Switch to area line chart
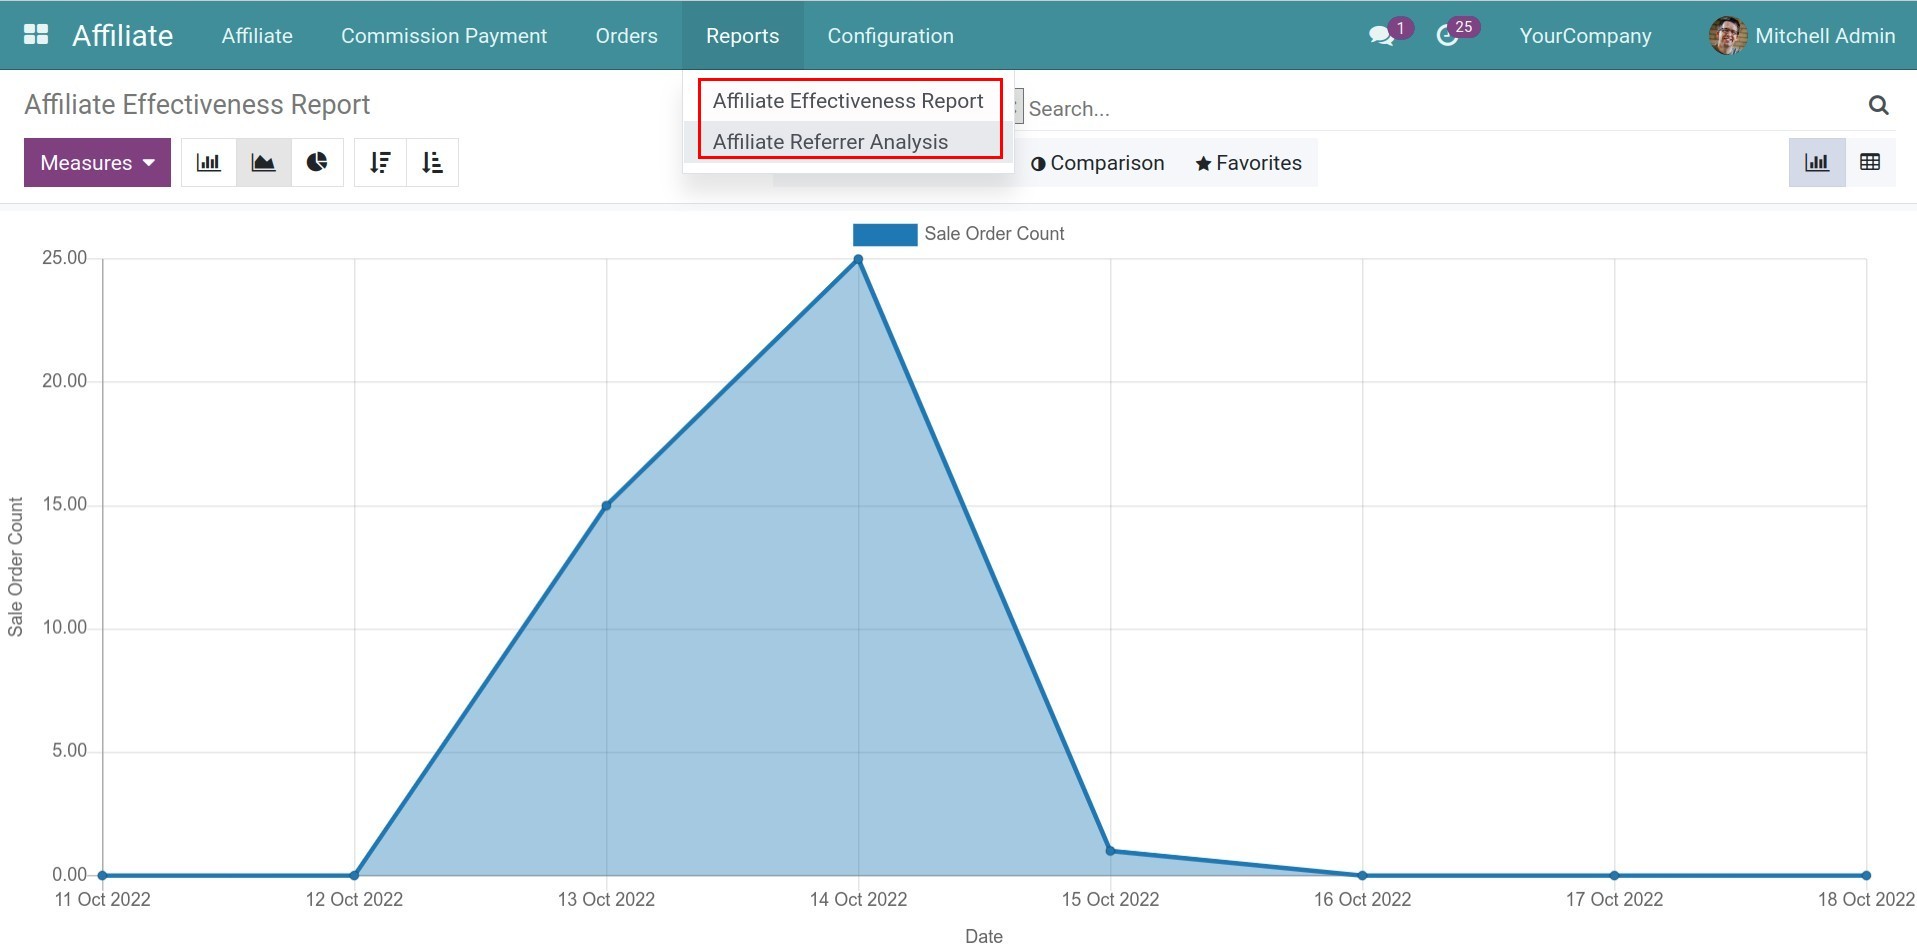 pos(263,163)
